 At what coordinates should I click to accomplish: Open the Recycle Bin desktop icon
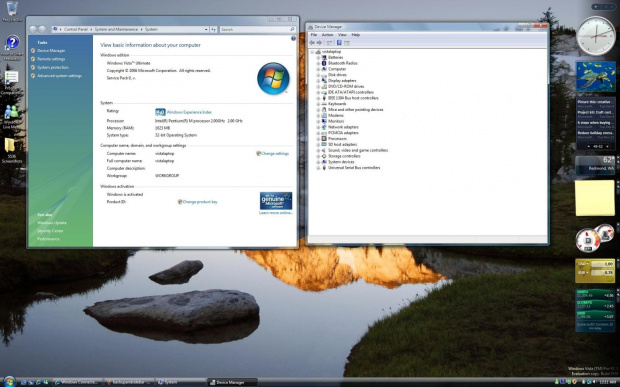coord(12,11)
